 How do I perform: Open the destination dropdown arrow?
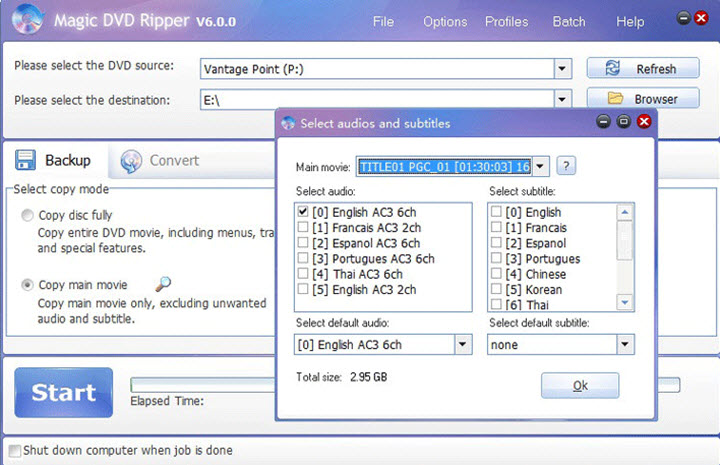tap(562, 99)
